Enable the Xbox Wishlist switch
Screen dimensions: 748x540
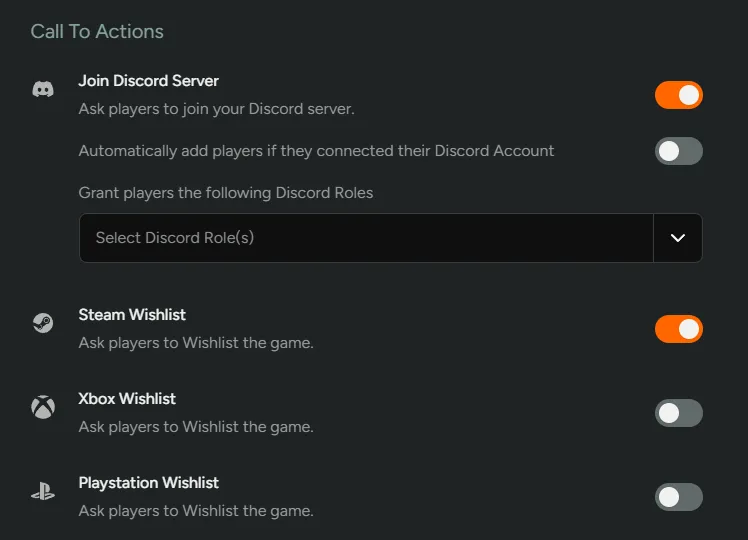[679, 413]
